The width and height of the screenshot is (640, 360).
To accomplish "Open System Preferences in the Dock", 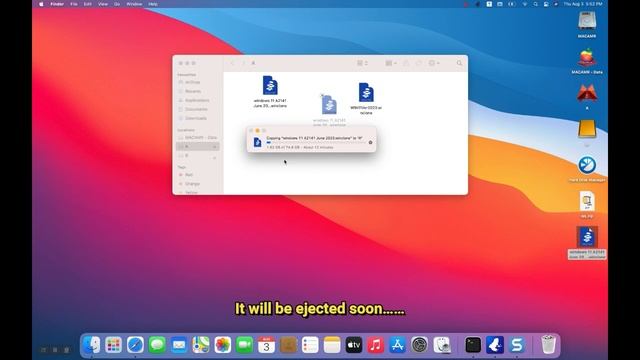I will click(x=419, y=345).
